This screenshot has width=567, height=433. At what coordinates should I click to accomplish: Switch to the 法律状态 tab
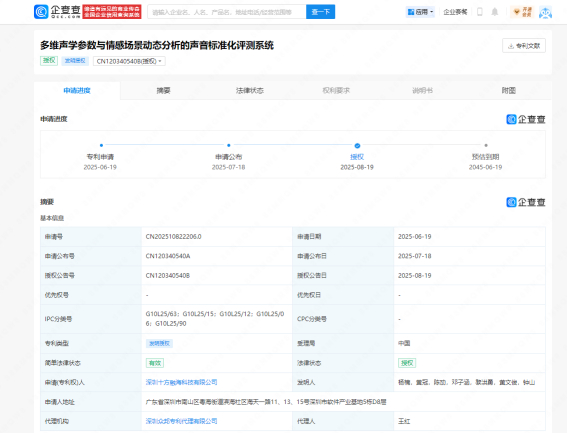tap(250, 90)
